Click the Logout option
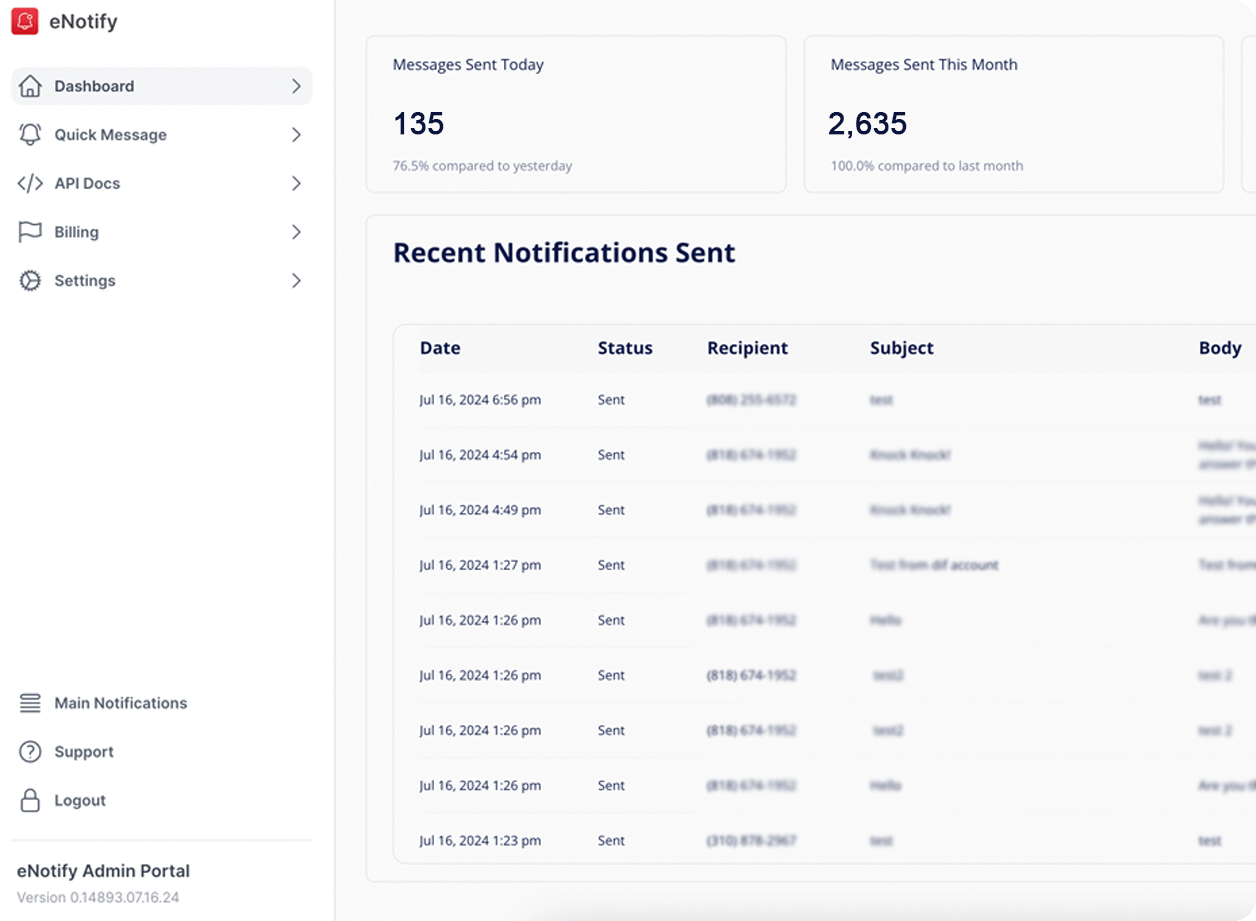Image resolution: width=1256 pixels, height=921 pixels. tap(80, 800)
